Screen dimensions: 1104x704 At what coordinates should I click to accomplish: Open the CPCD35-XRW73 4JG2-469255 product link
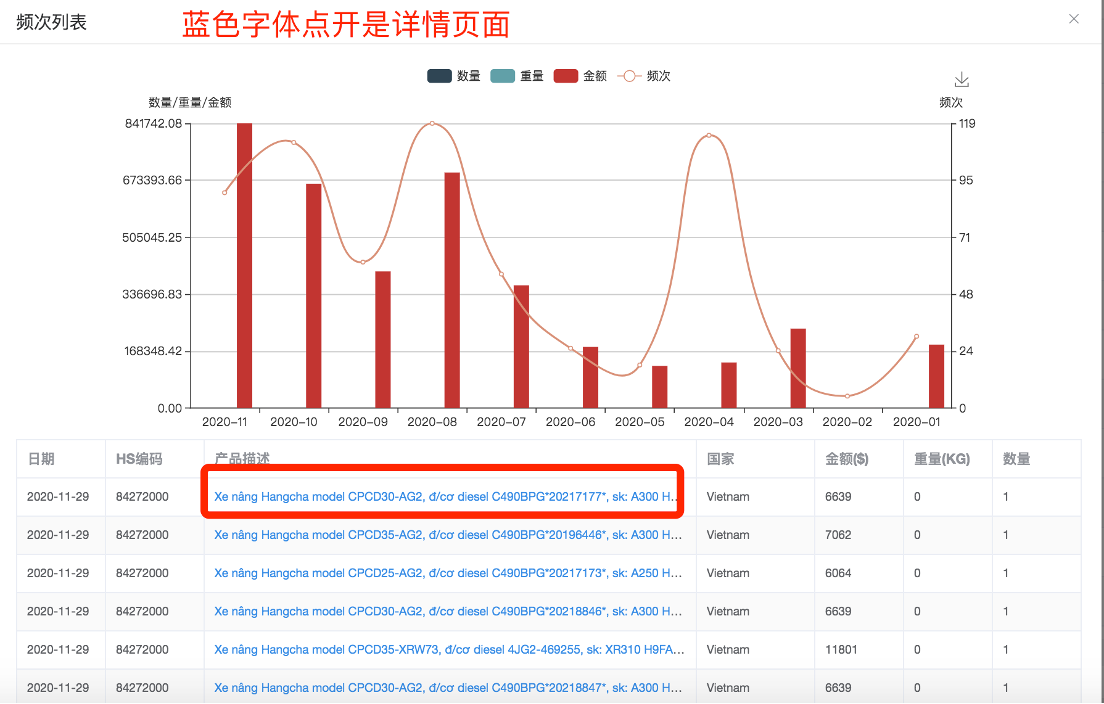[449, 649]
